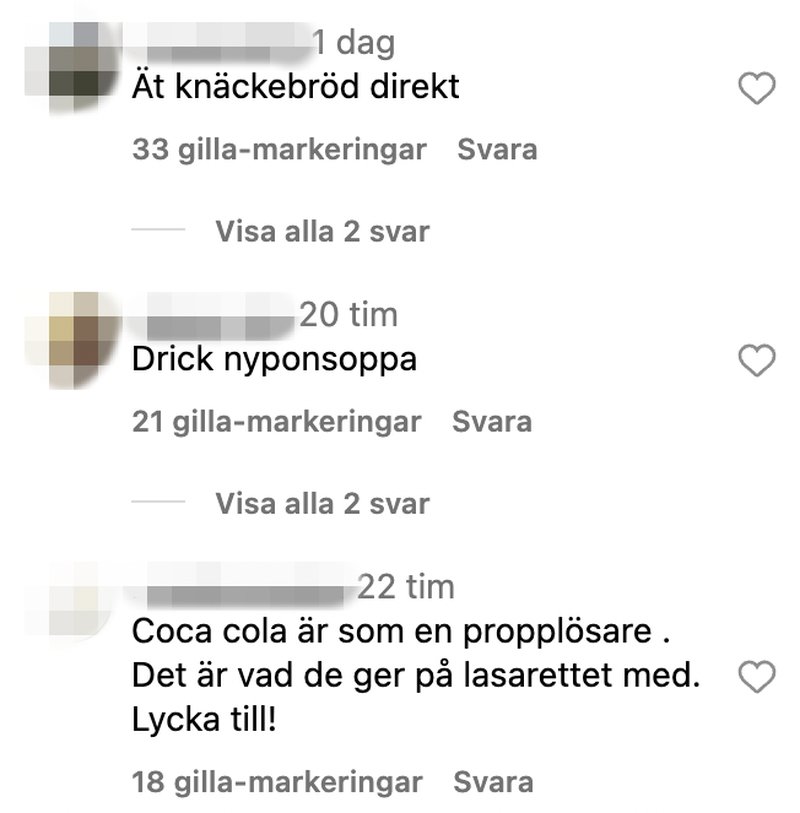The width and height of the screenshot is (800, 813).
Task: Reply to the knäckebröd comment via Svara
Action: click(x=497, y=149)
